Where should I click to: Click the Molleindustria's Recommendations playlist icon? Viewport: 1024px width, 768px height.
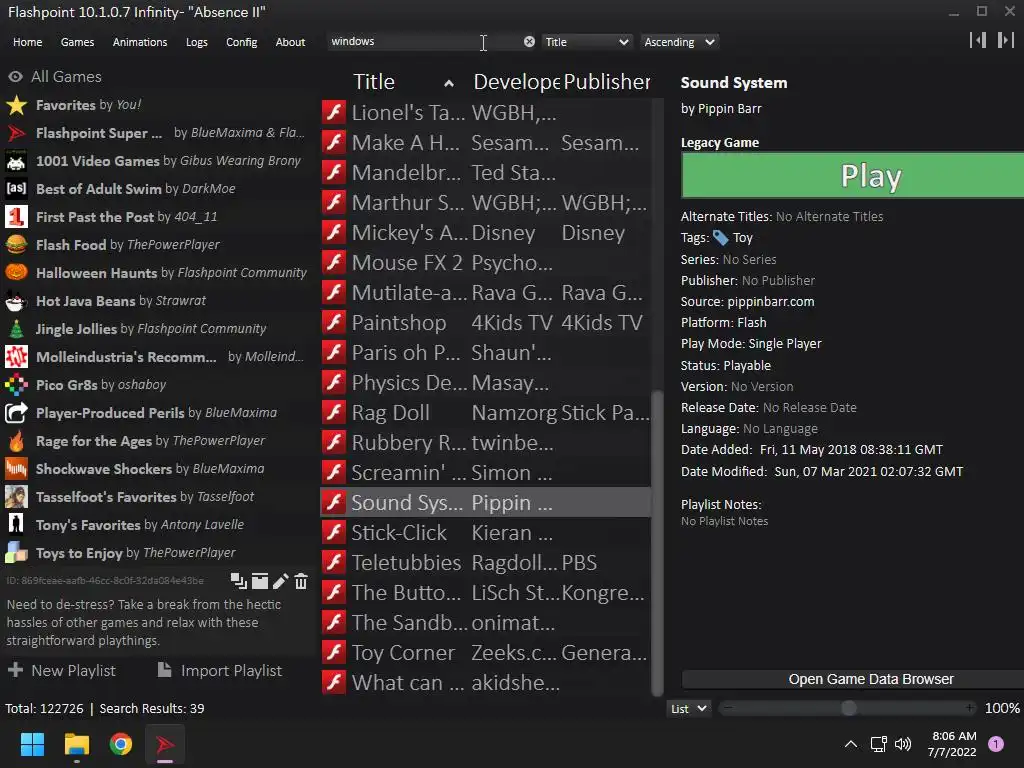tap(16, 357)
